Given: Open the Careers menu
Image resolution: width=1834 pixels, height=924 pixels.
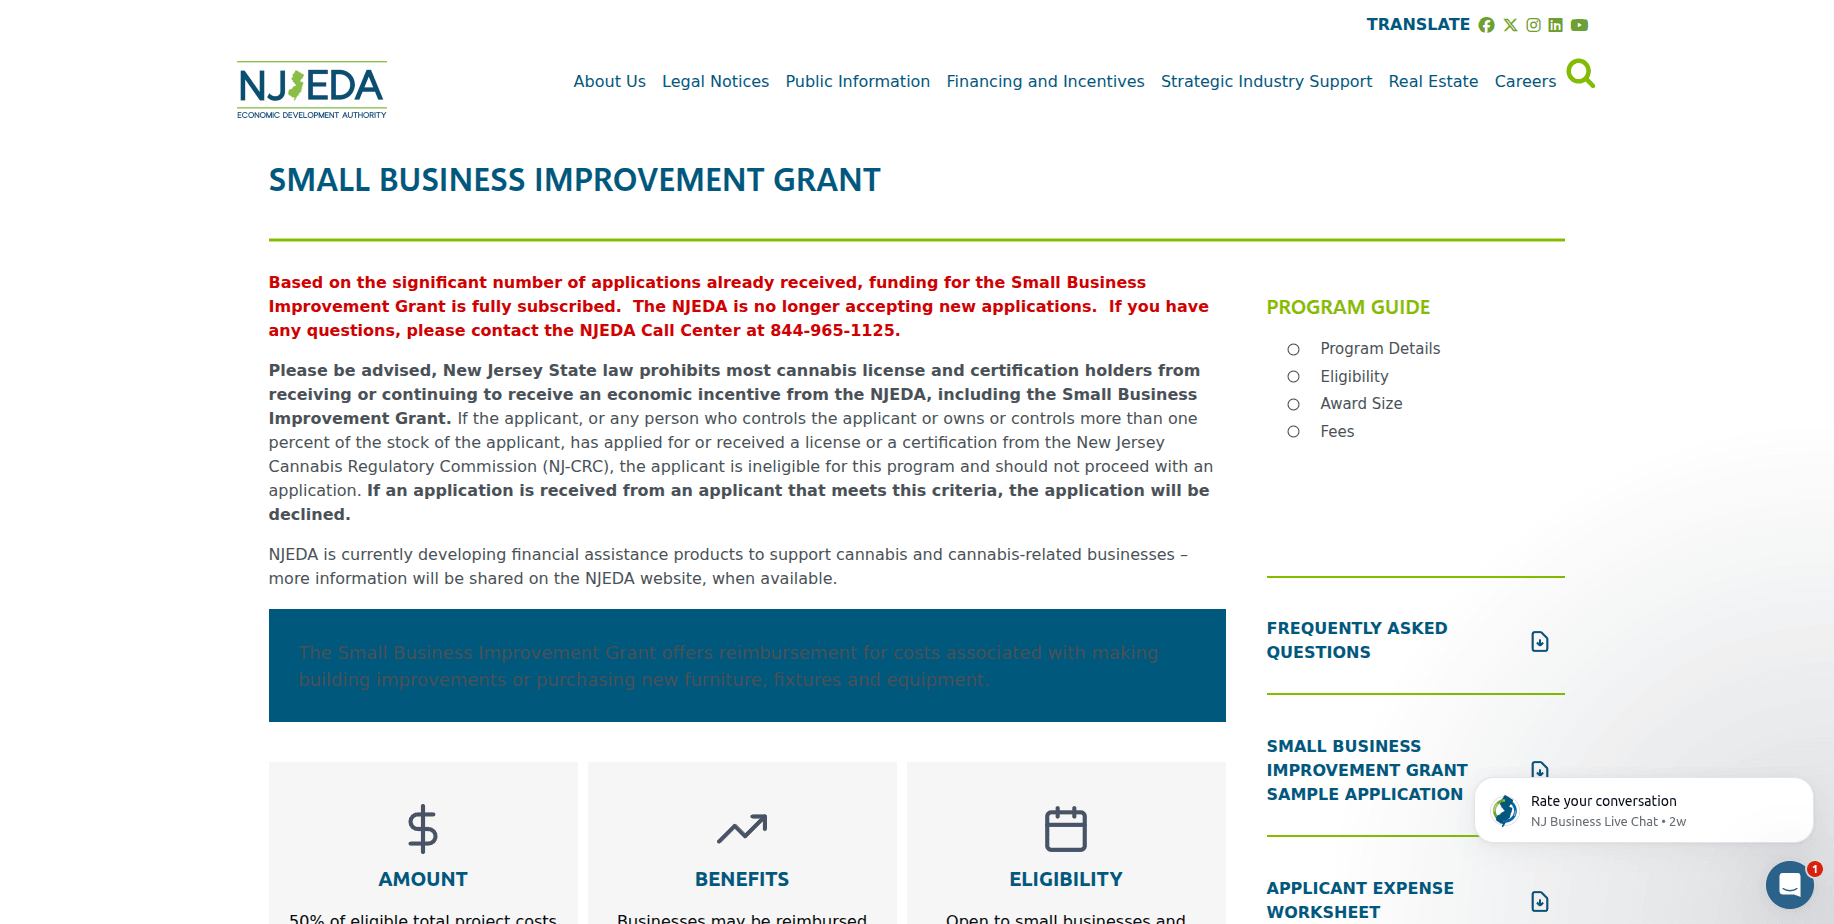Looking at the screenshot, I should click(x=1525, y=81).
